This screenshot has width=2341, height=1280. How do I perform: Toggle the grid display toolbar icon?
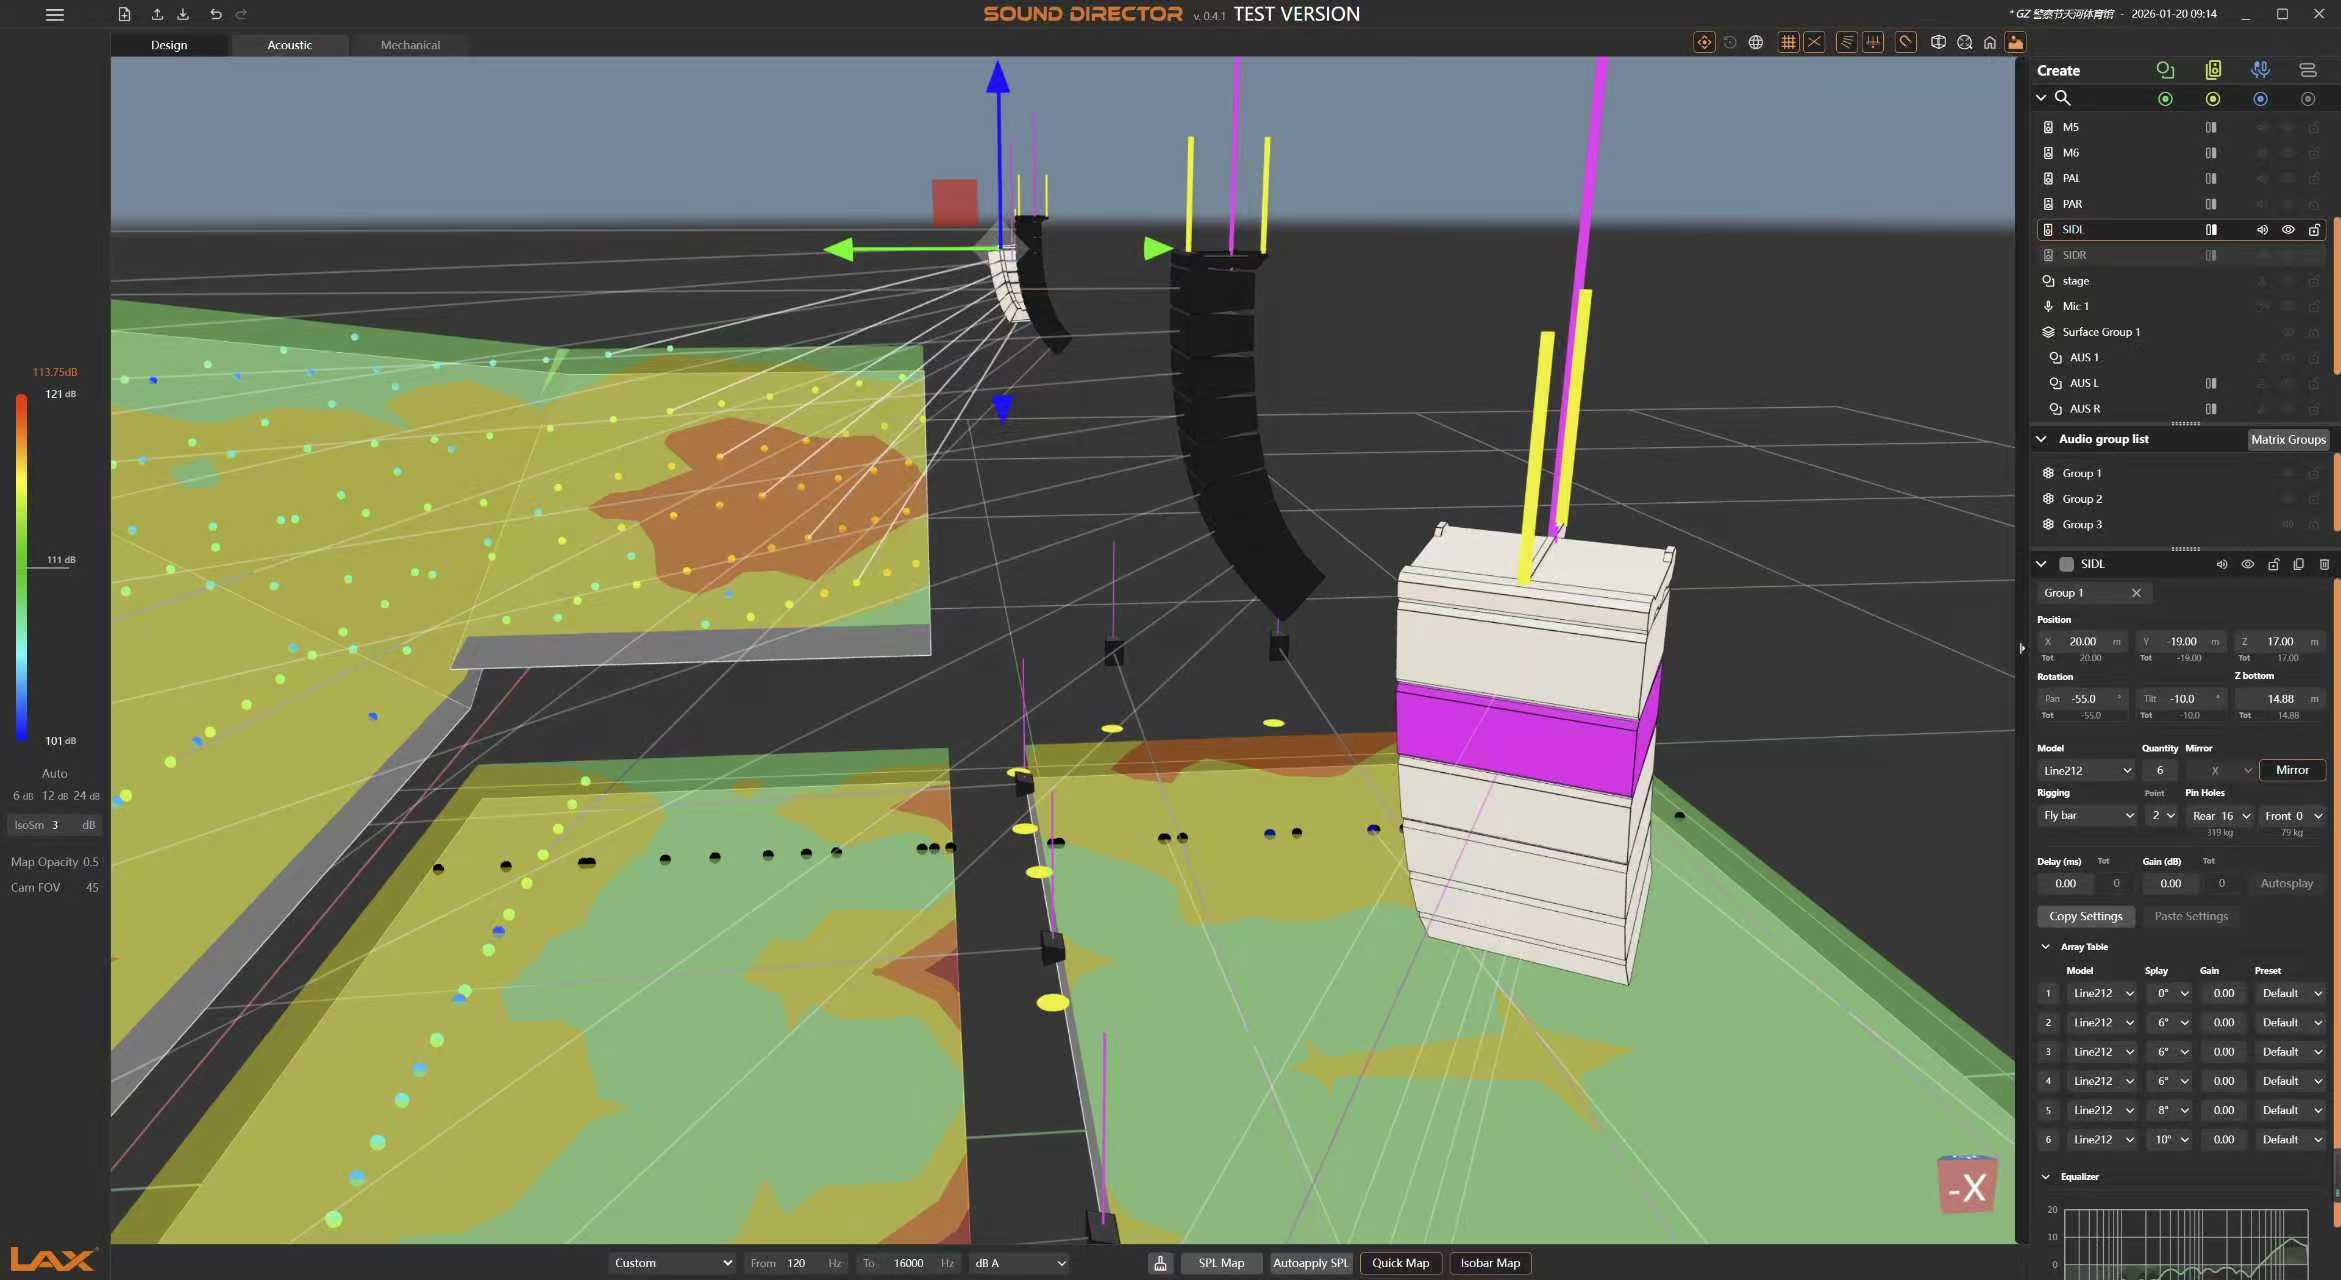coord(1788,42)
